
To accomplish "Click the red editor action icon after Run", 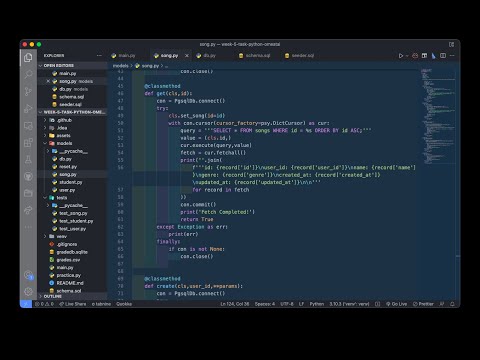I will tap(415, 56).
